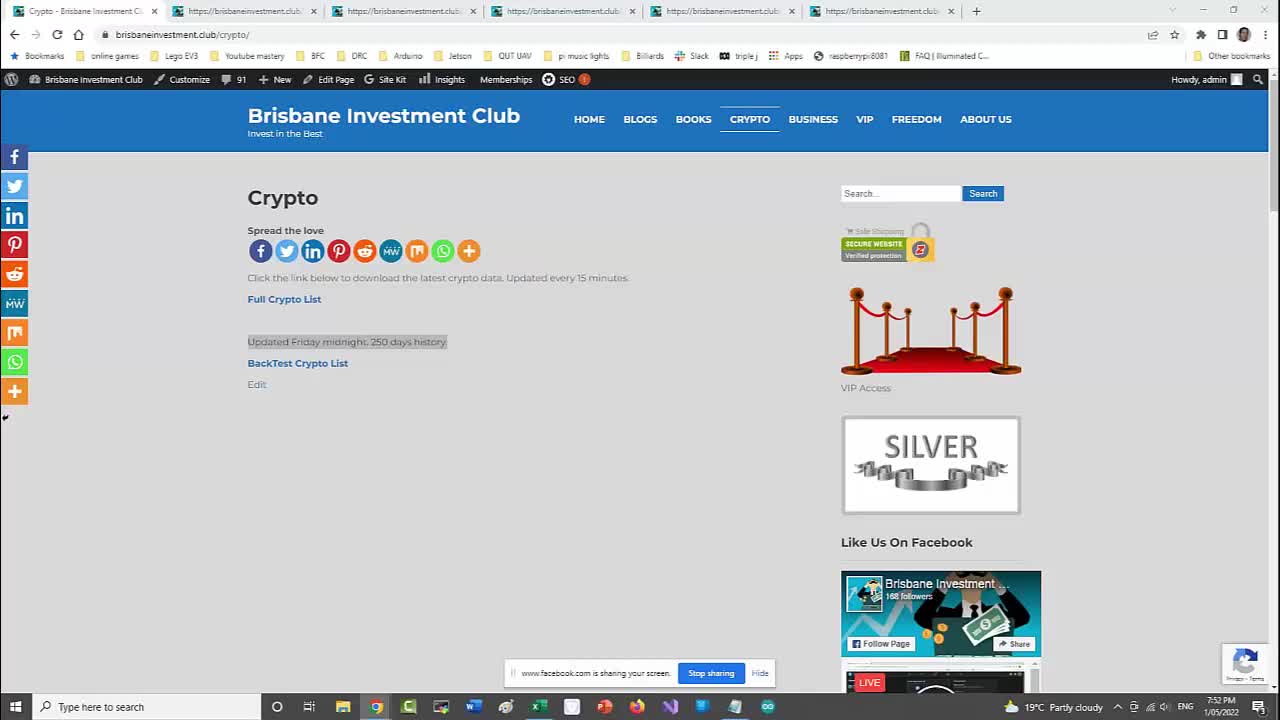Viewport: 1280px width, 720px height.
Task: Open more share options under Spread the love
Action: [468, 251]
